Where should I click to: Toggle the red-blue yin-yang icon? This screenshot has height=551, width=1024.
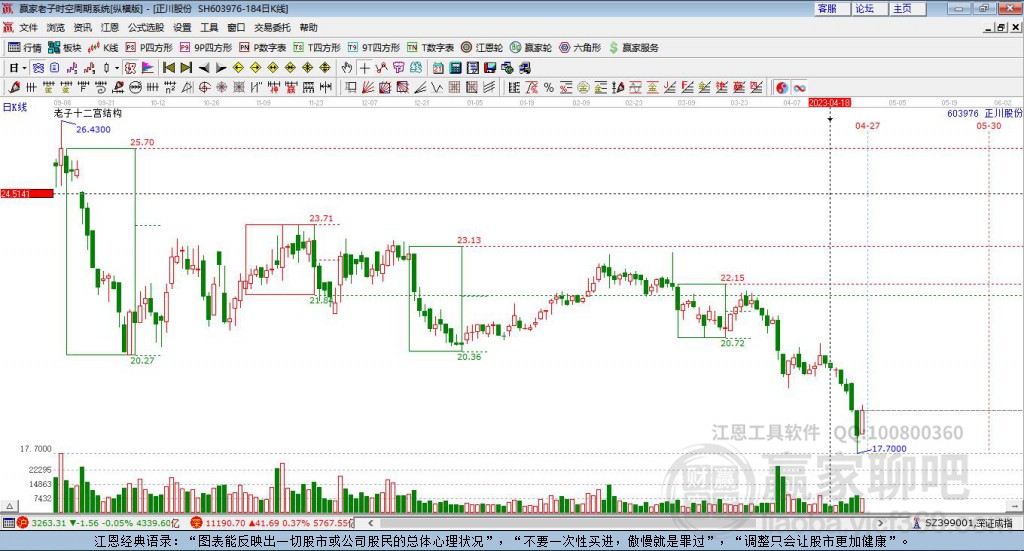(782, 87)
